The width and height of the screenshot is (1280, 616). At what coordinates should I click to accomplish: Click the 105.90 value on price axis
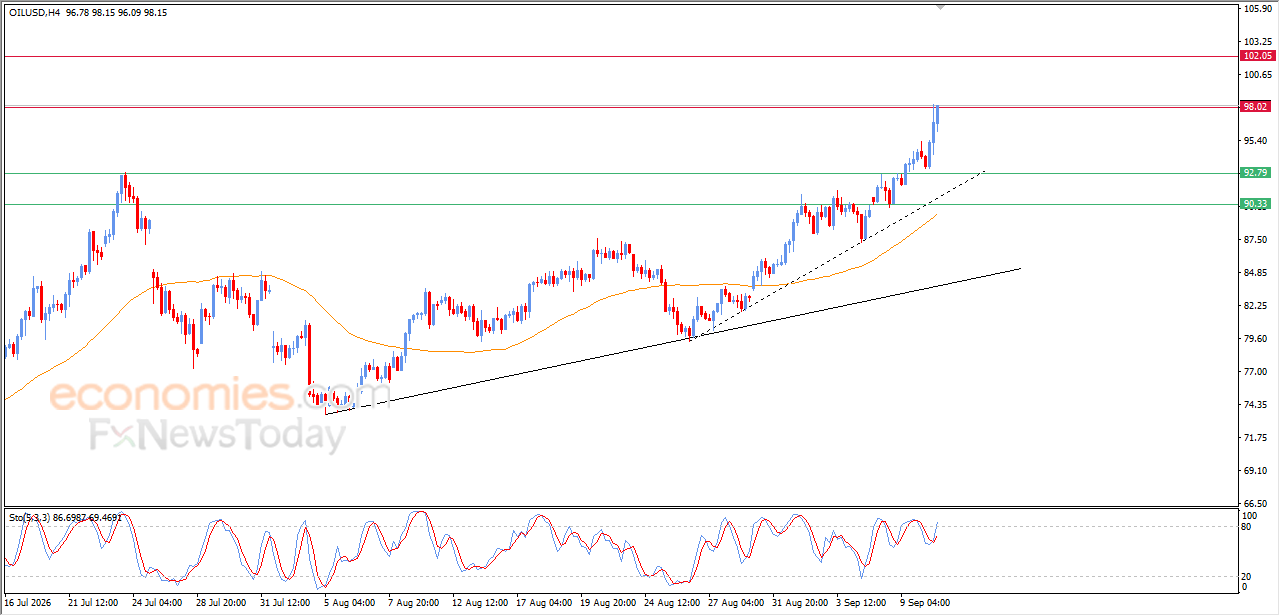click(1257, 9)
